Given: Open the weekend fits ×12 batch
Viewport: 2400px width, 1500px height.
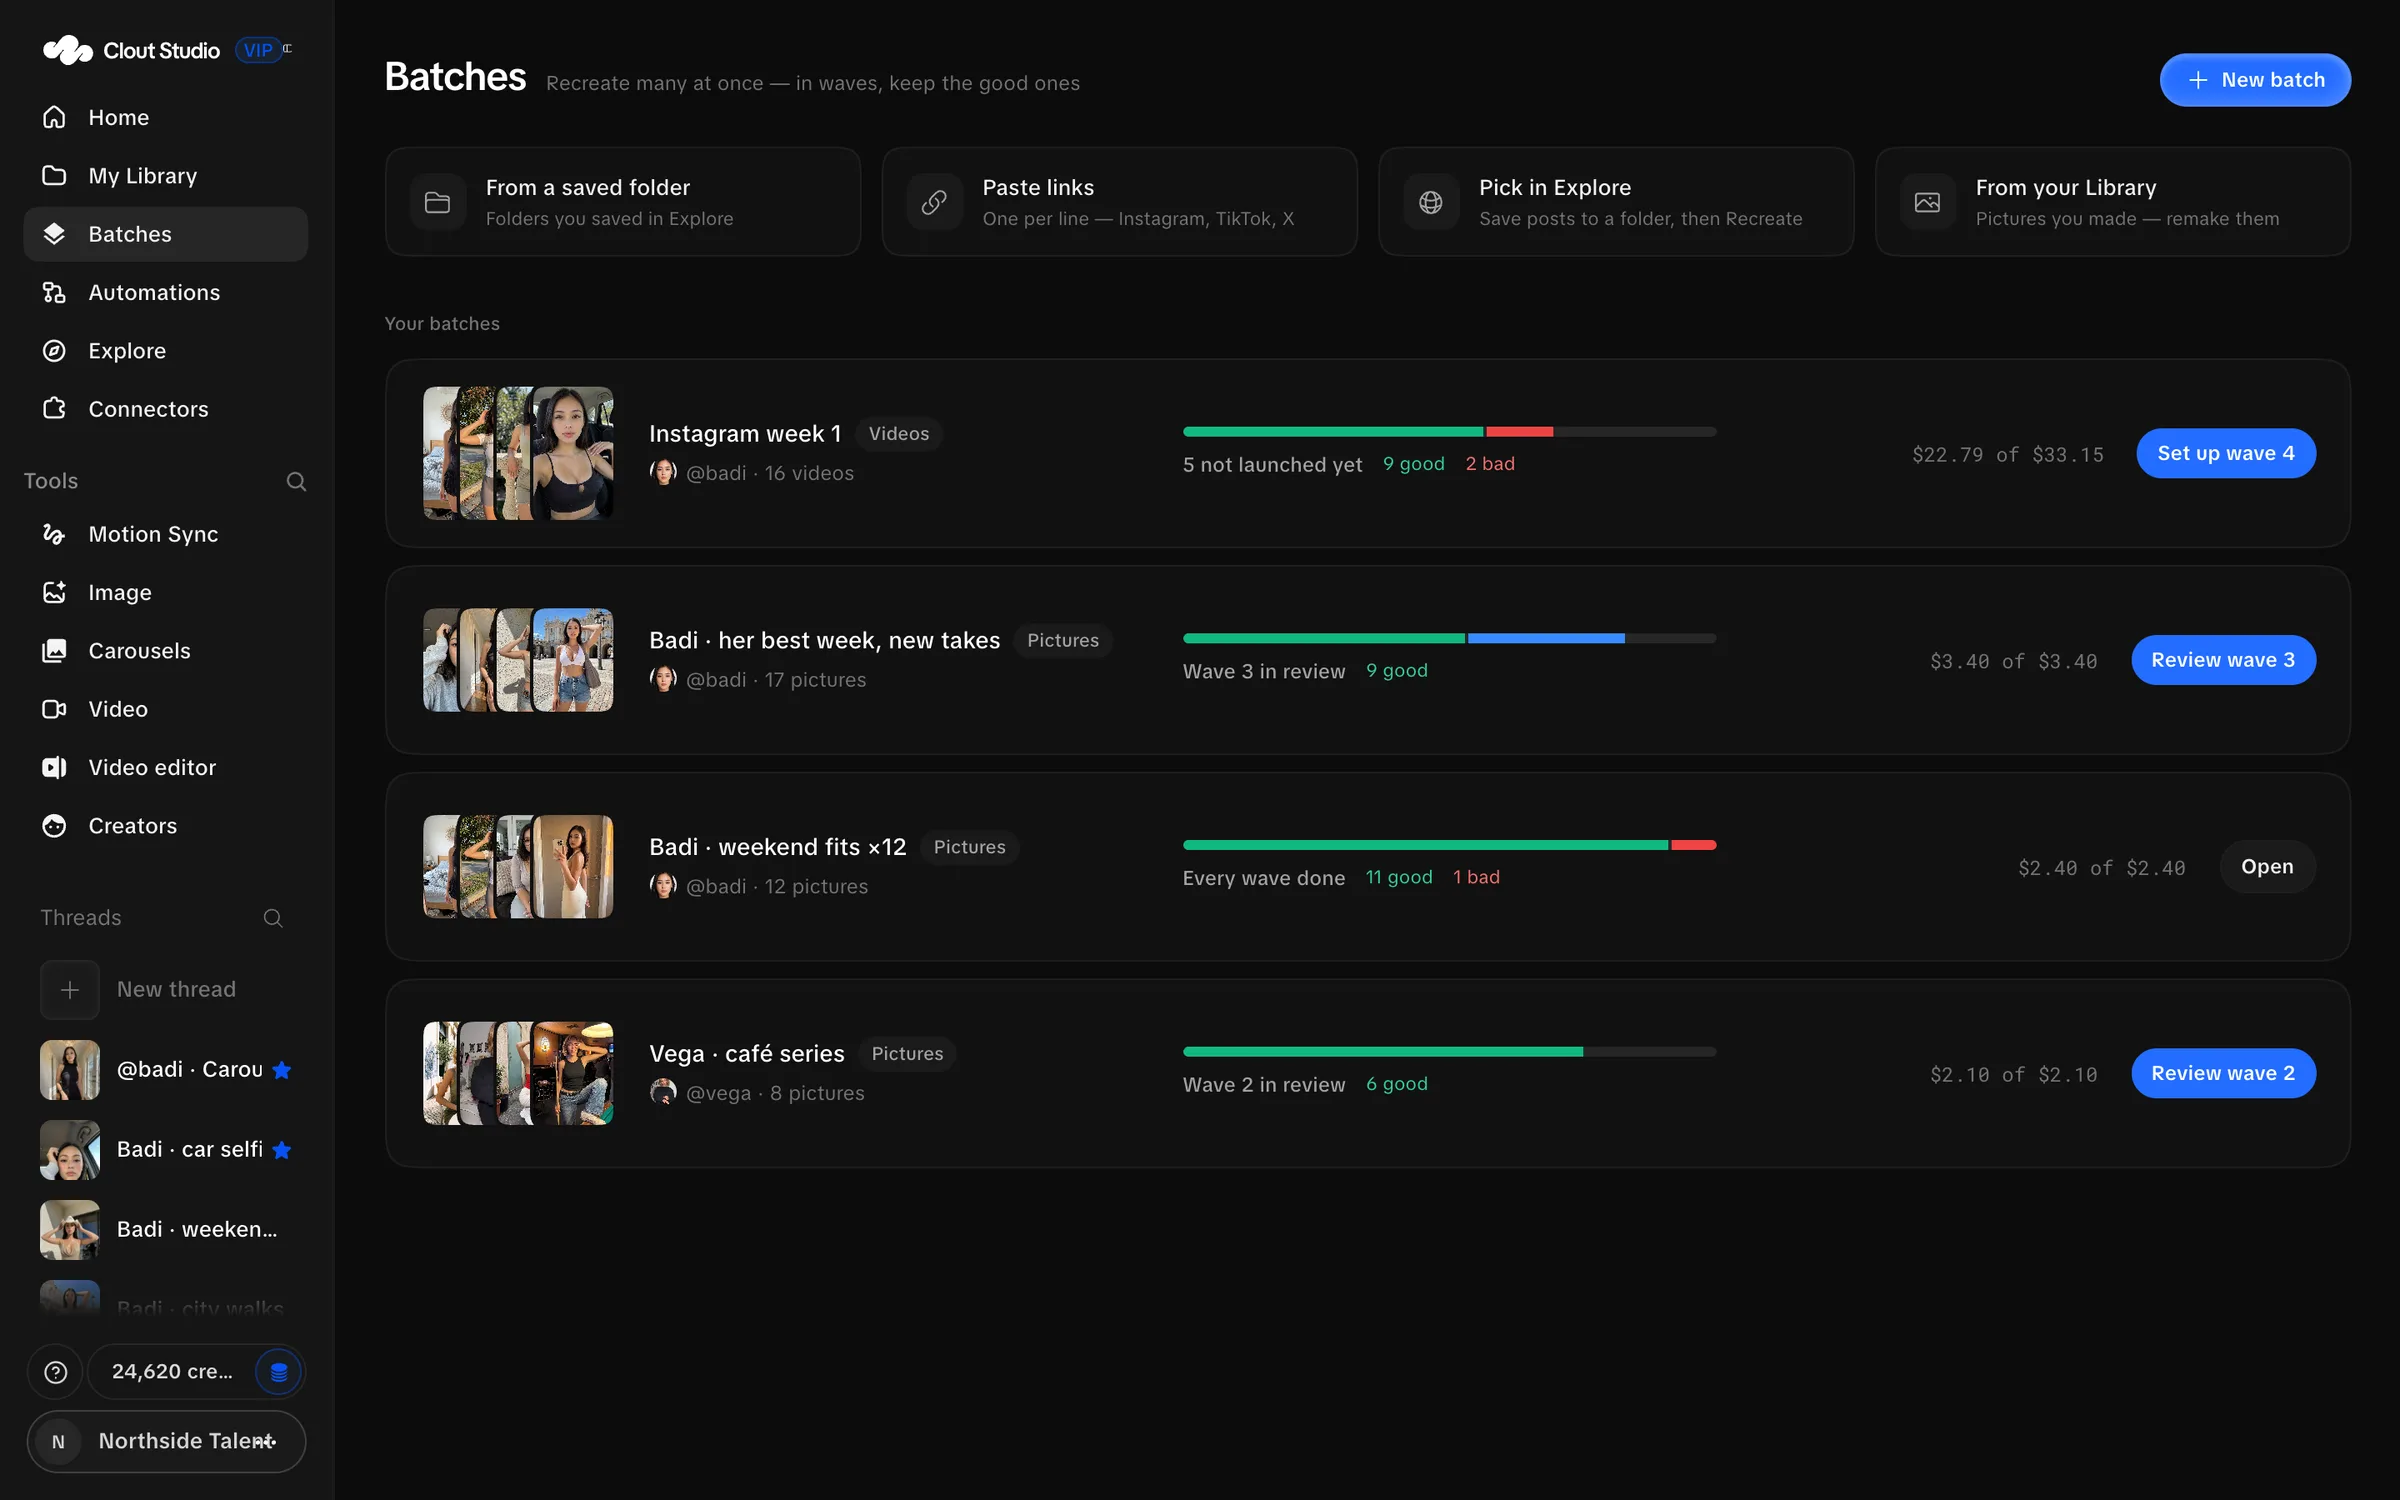Looking at the screenshot, I should point(2267,867).
